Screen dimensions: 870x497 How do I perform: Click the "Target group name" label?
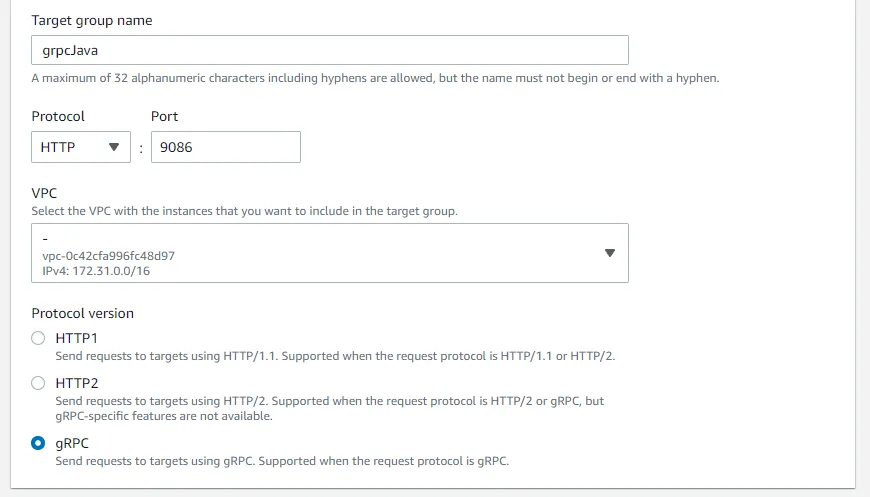tap(92, 20)
